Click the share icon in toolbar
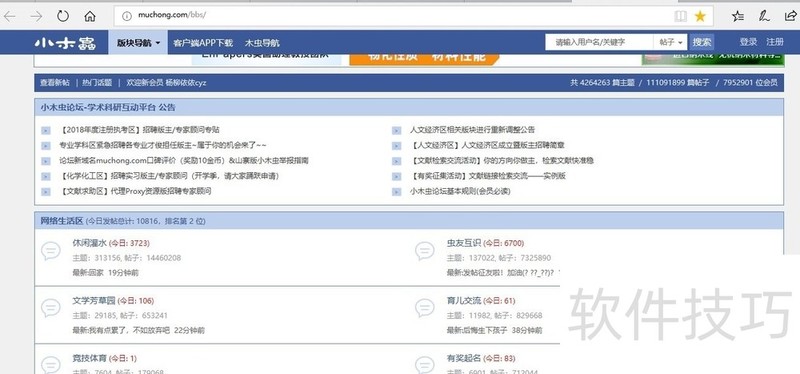The image size is (800, 374). [790, 16]
